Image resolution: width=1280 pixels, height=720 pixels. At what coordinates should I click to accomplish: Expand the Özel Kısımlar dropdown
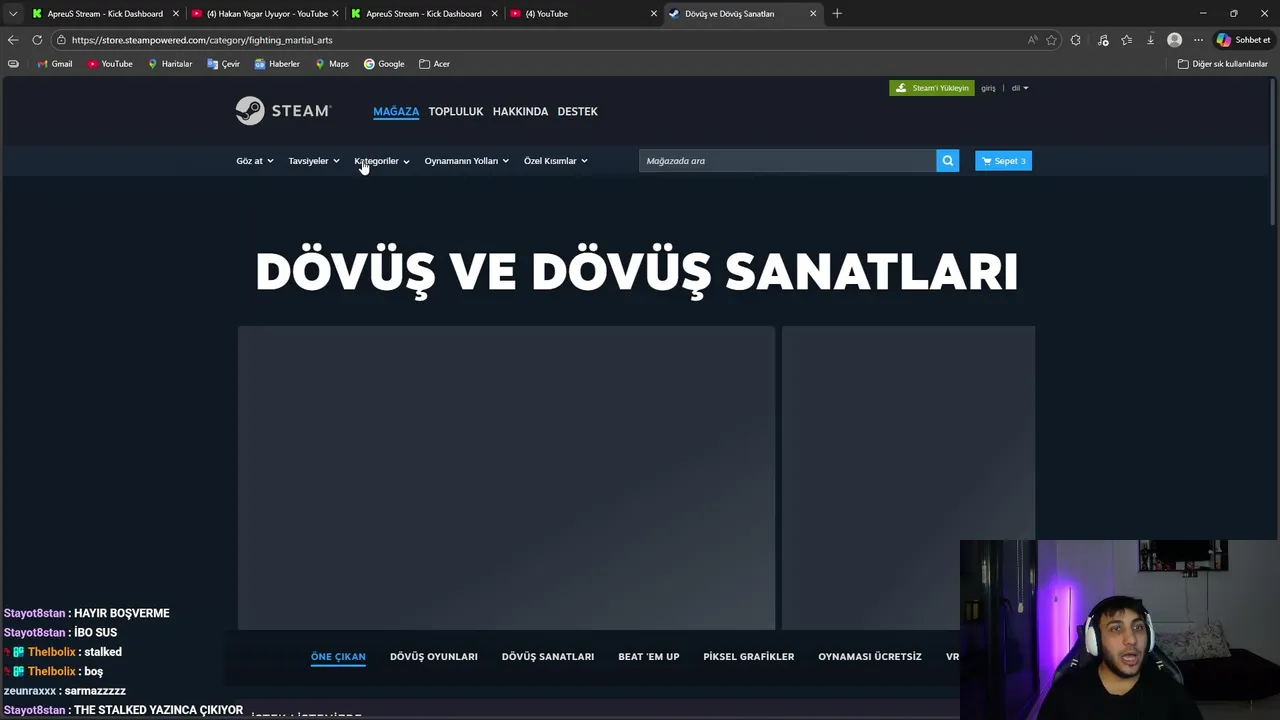coord(555,161)
